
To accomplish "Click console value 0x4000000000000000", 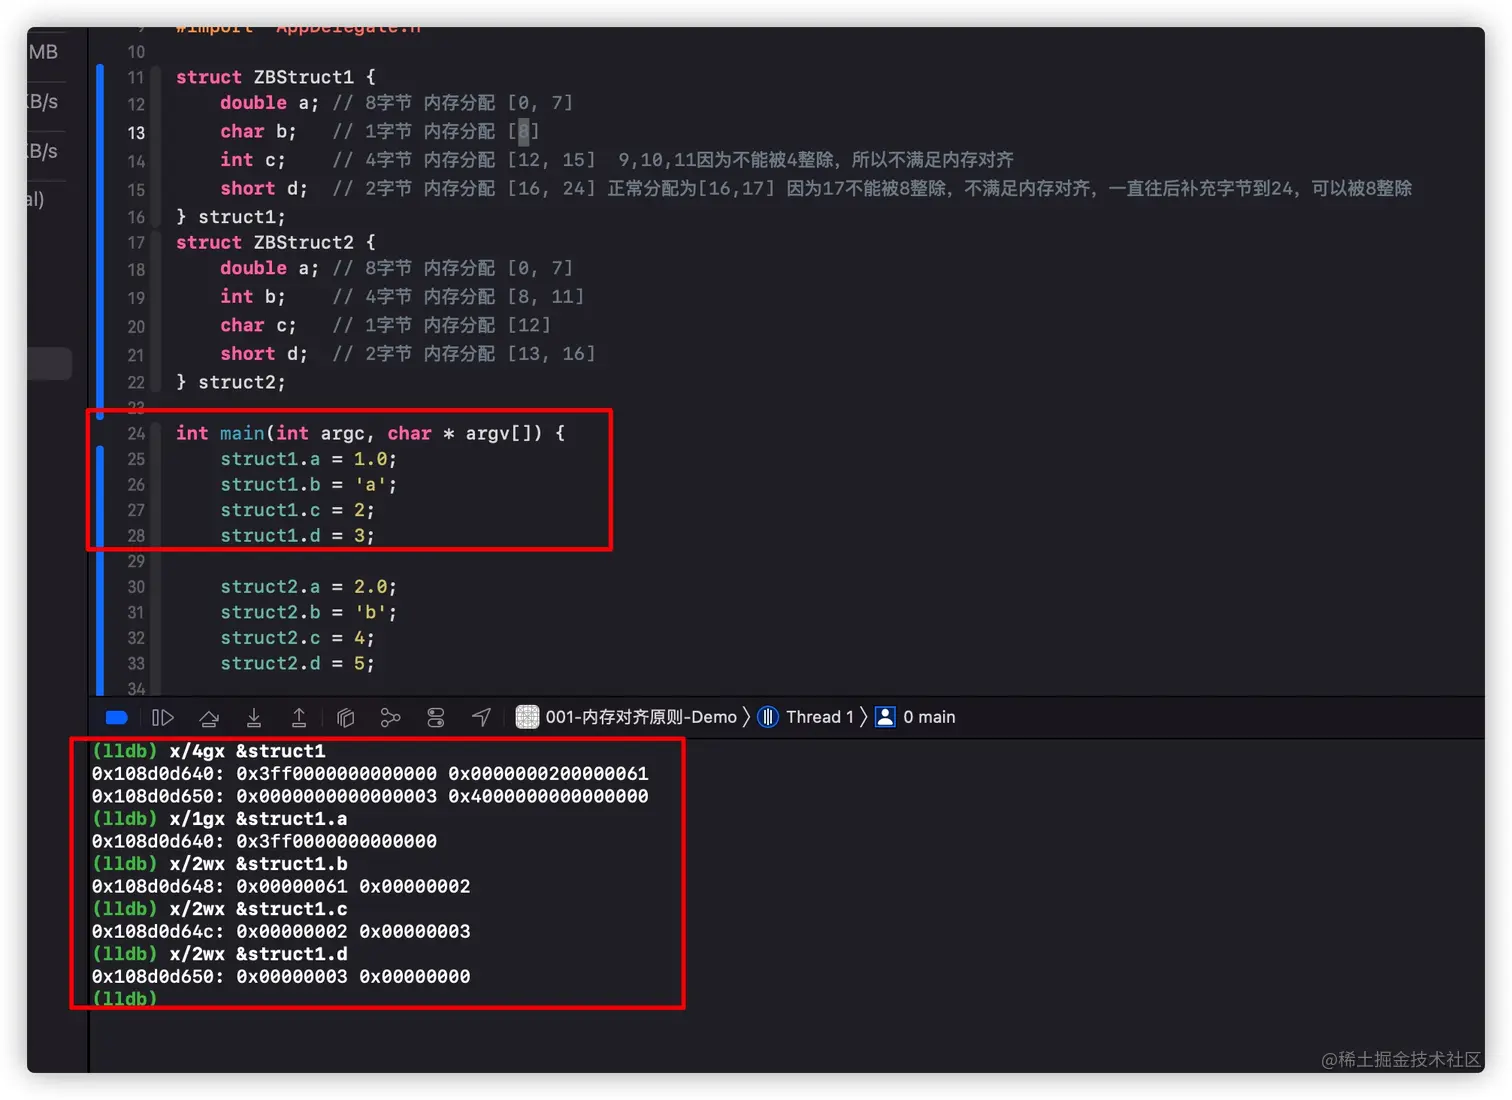I will coord(548,796).
